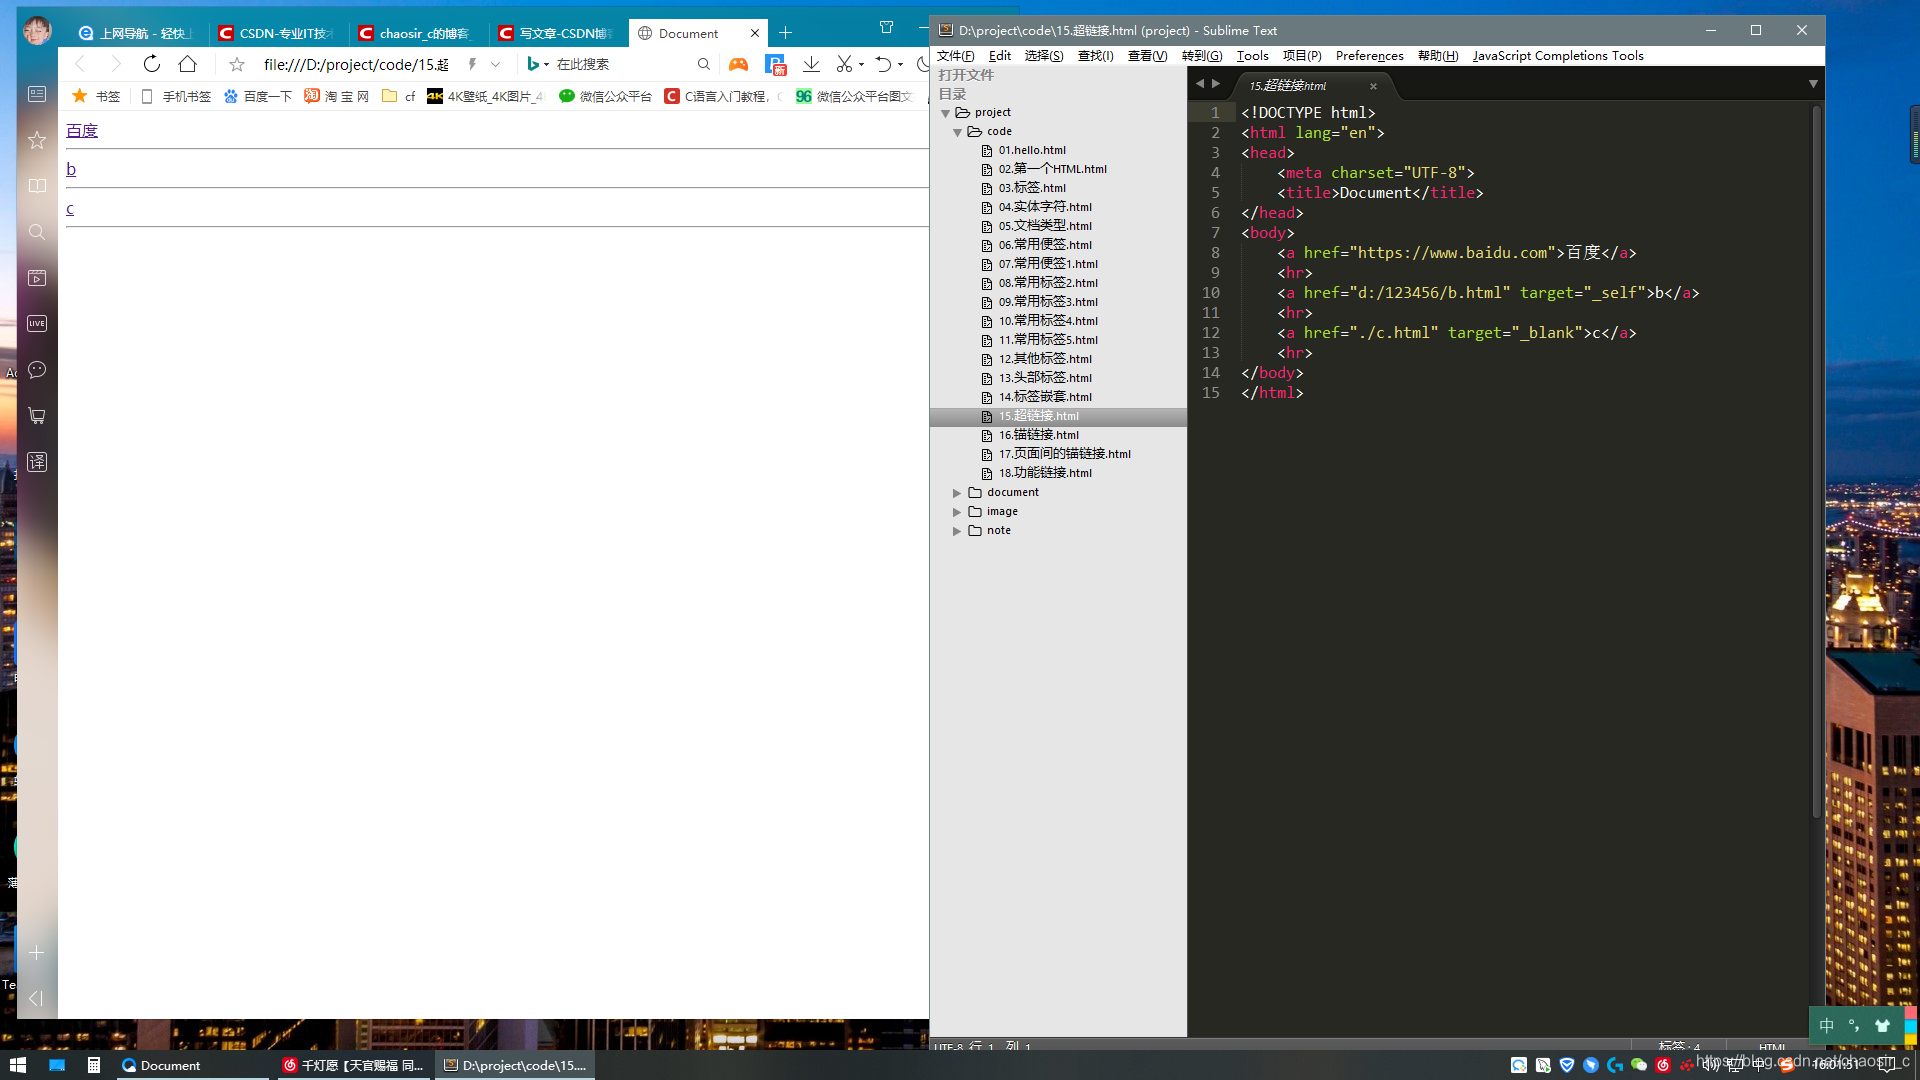Open the shopping cart sidebar icon
This screenshot has width=1920, height=1080.
[37, 416]
